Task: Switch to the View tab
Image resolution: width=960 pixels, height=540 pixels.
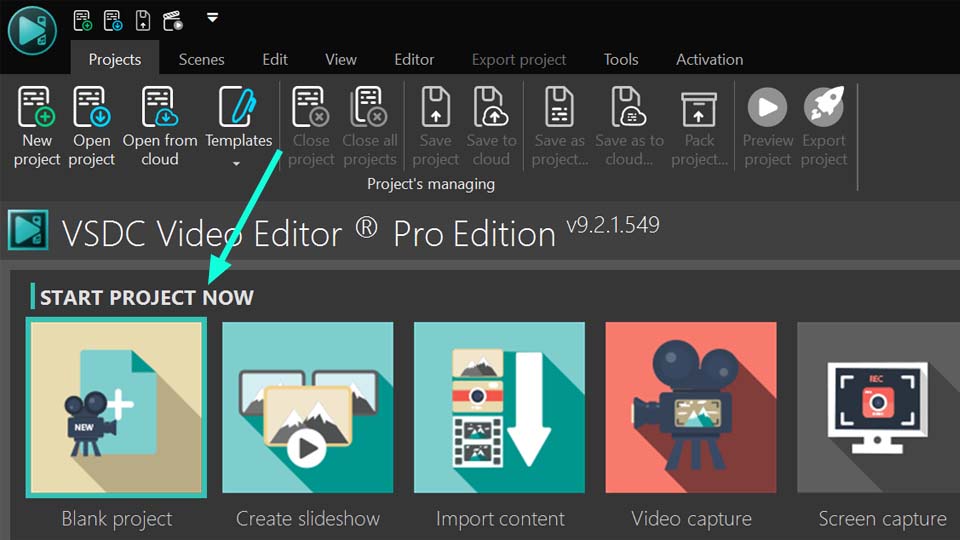Action: pyautogui.click(x=341, y=59)
